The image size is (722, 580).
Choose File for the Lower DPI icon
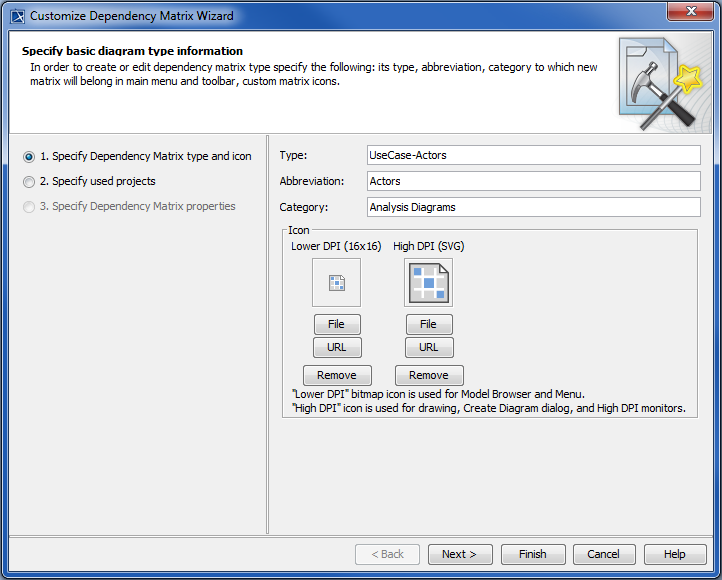click(337, 324)
